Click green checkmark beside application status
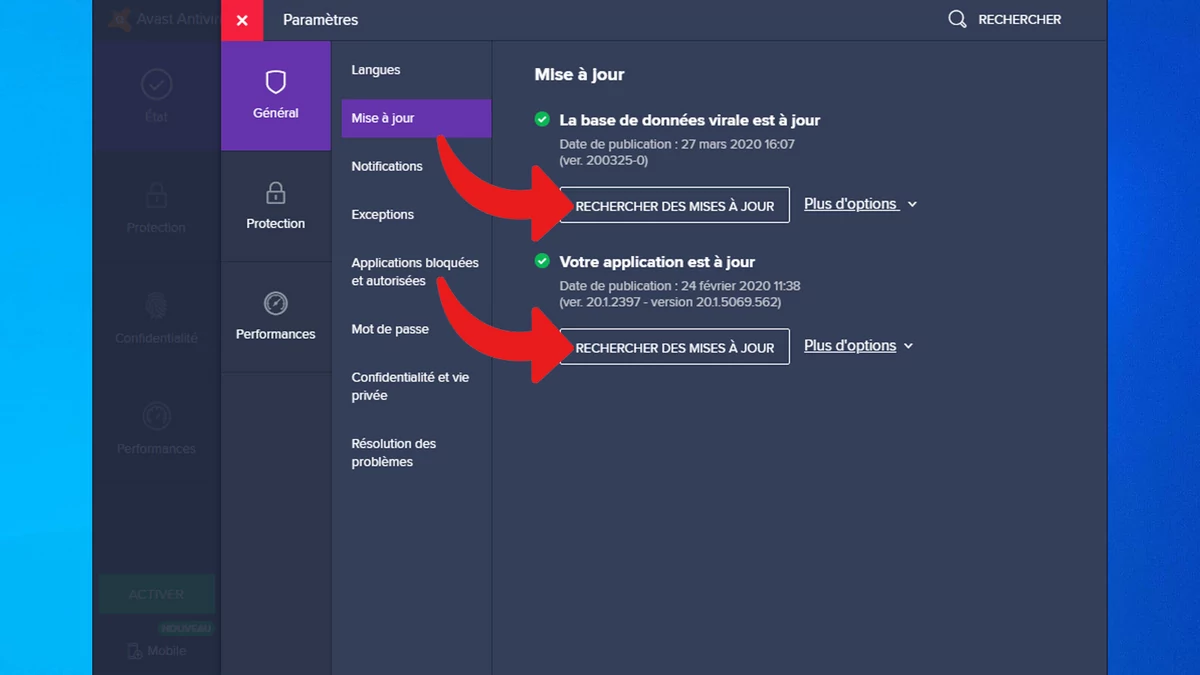1200x675 pixels. (x=542, y=261)
